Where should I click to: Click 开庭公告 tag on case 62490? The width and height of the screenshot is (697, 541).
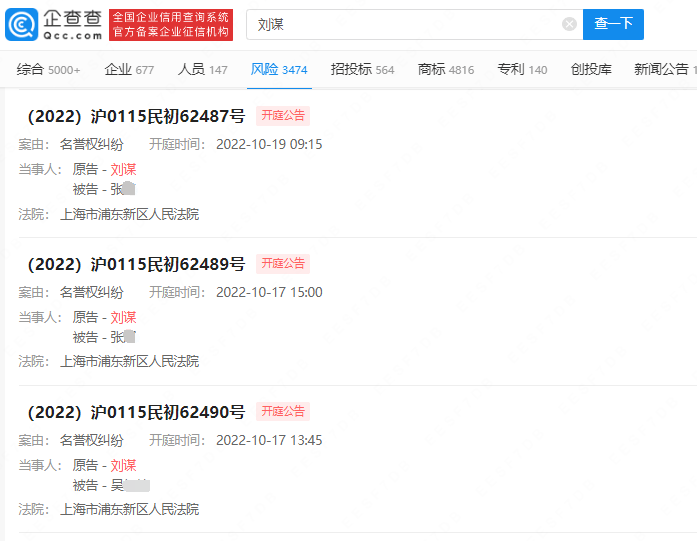(x=283, y=412)
